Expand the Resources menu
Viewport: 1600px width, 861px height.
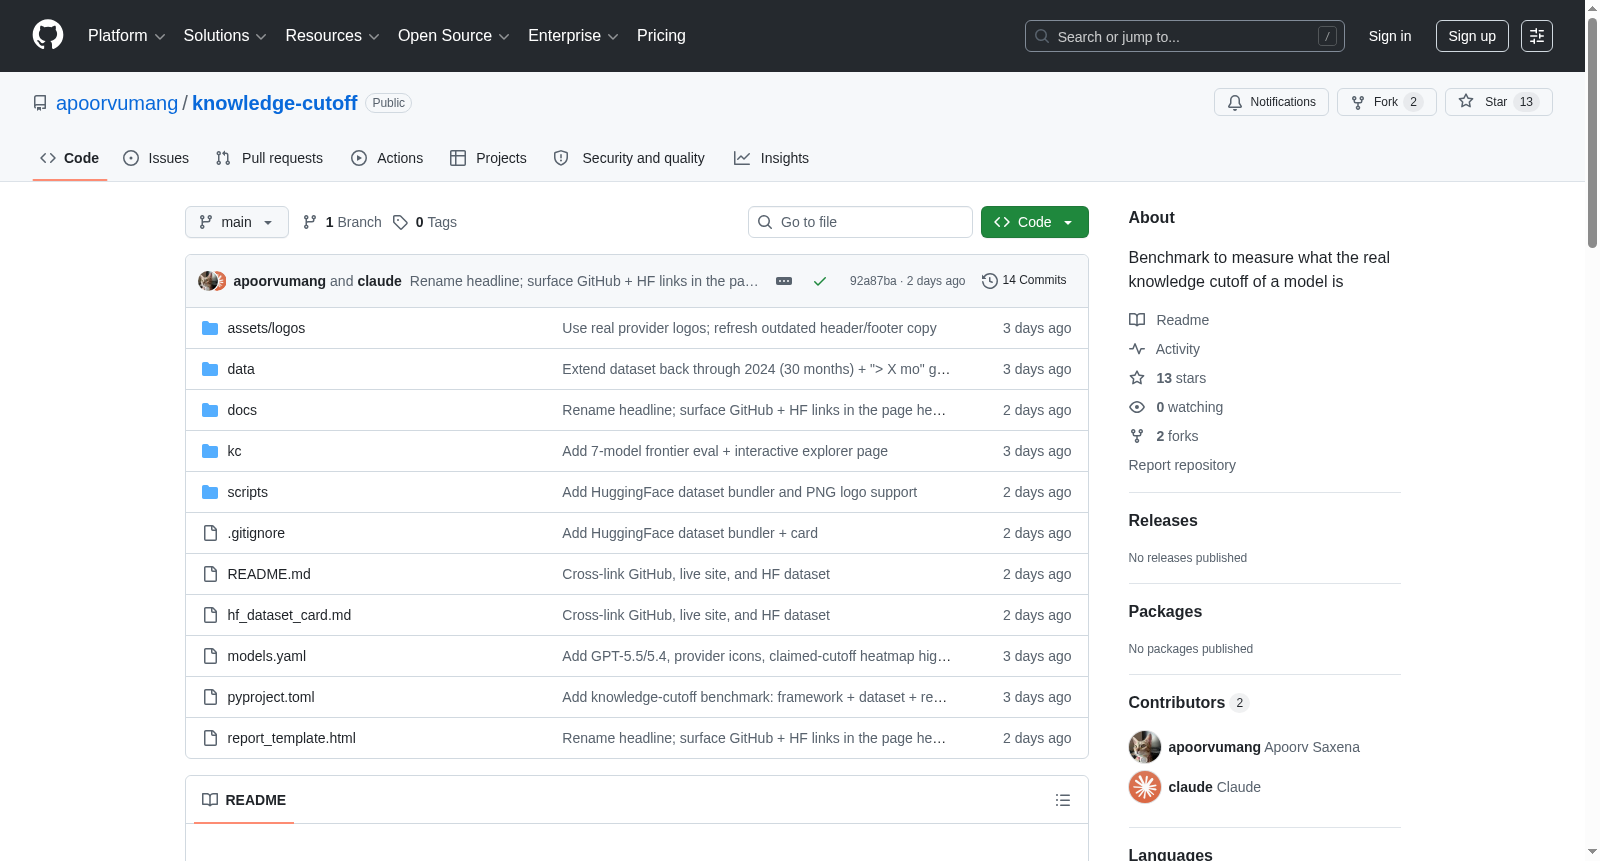[x=332, y=36]
